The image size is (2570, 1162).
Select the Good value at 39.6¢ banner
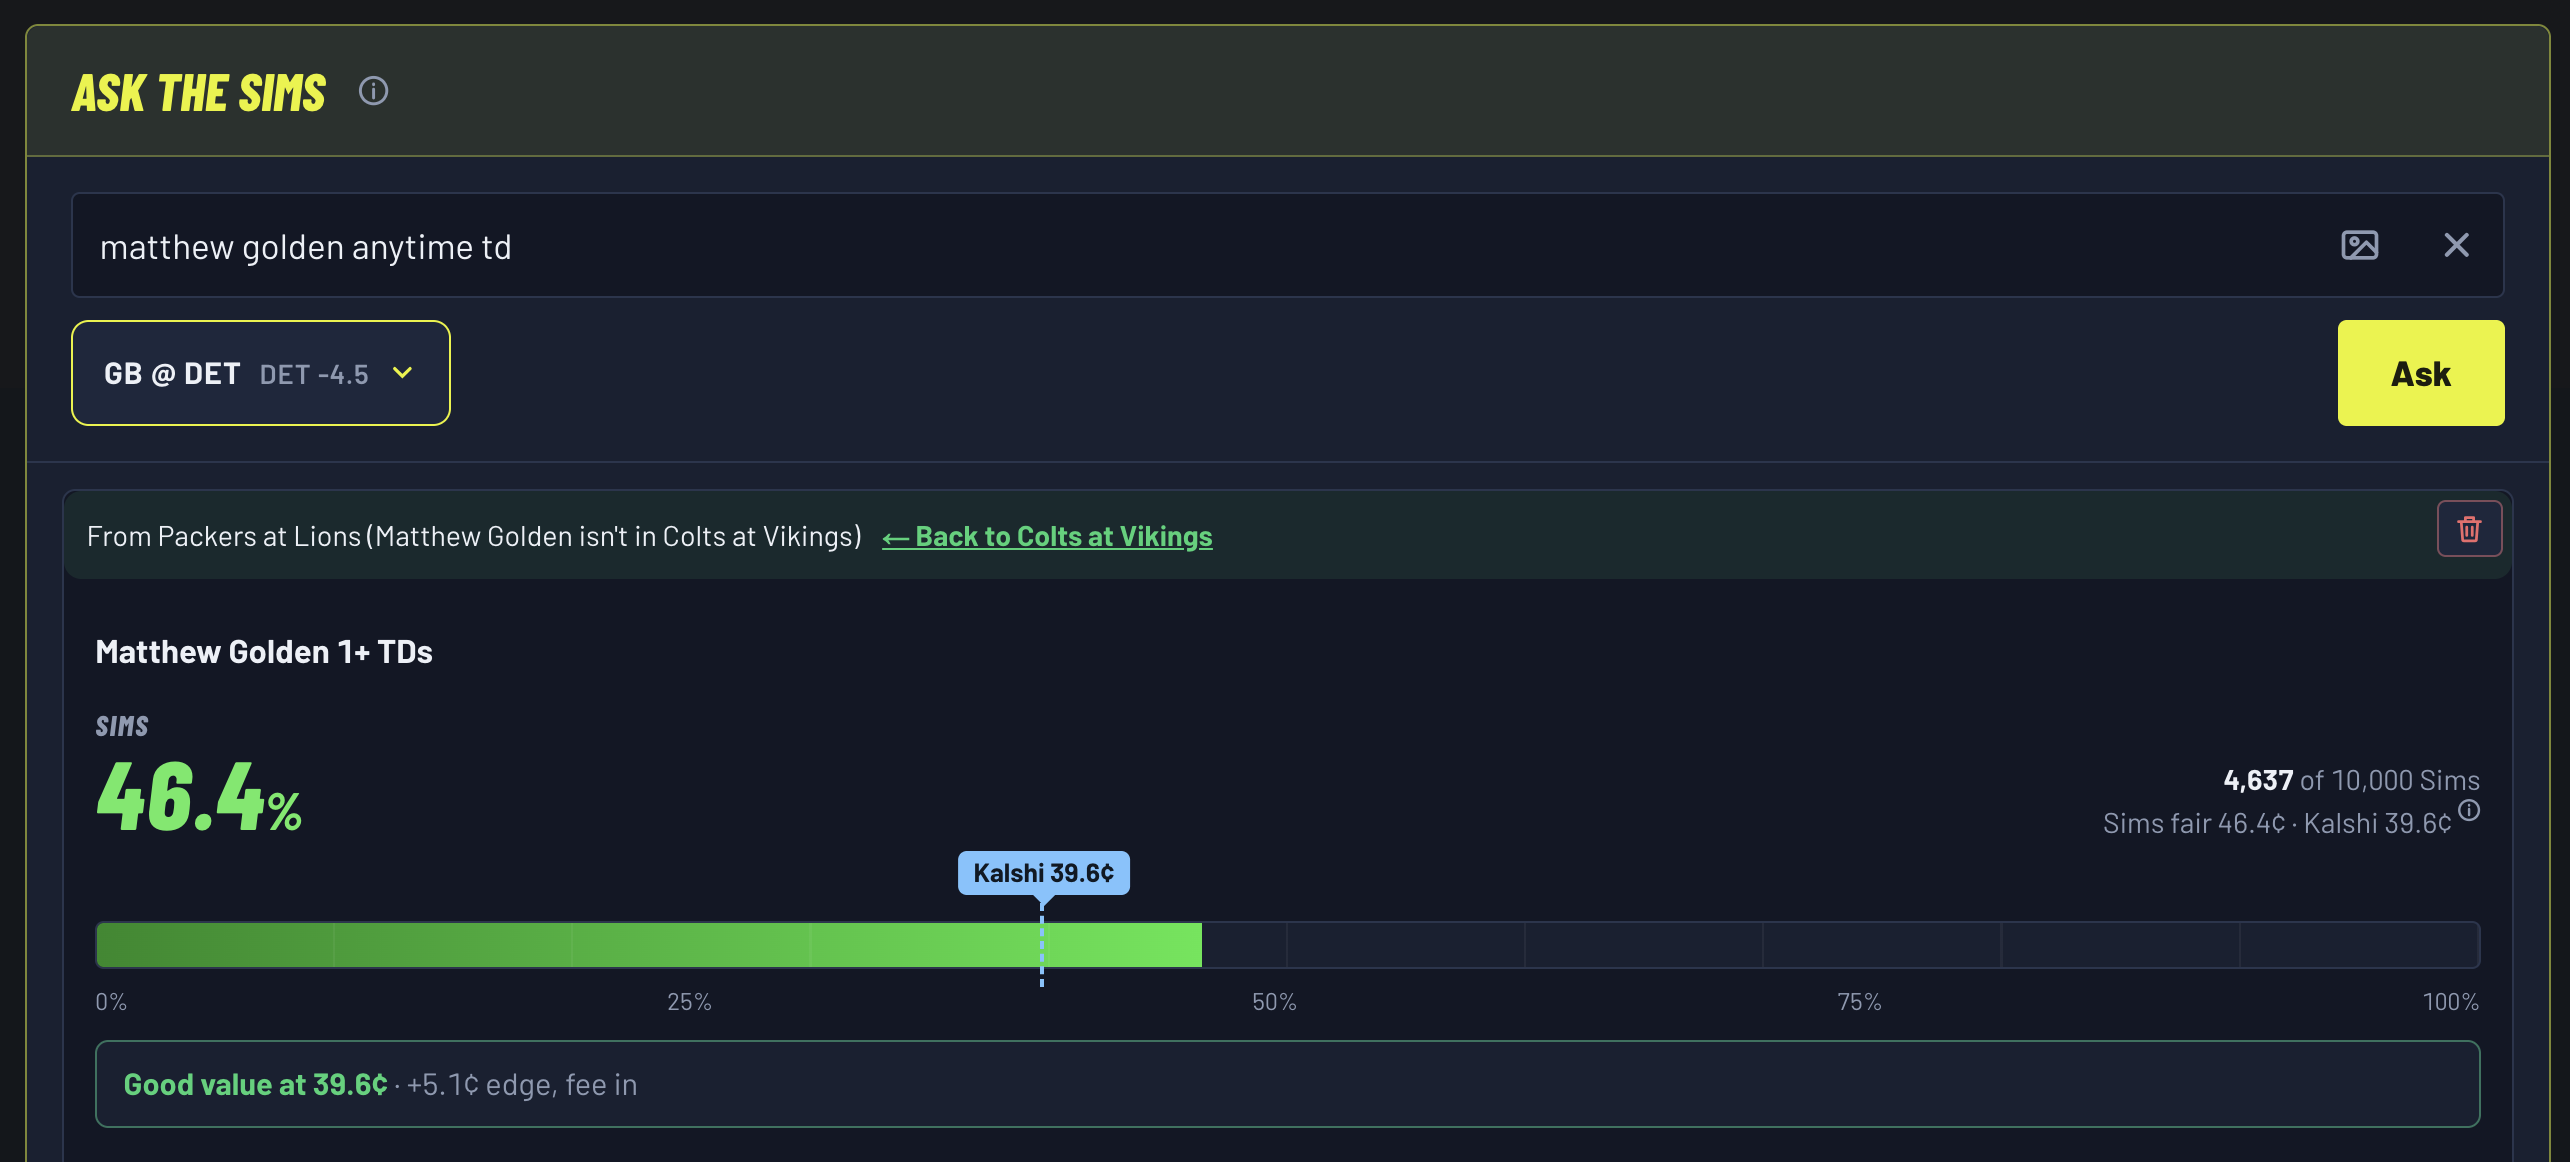(1287, 1084)
